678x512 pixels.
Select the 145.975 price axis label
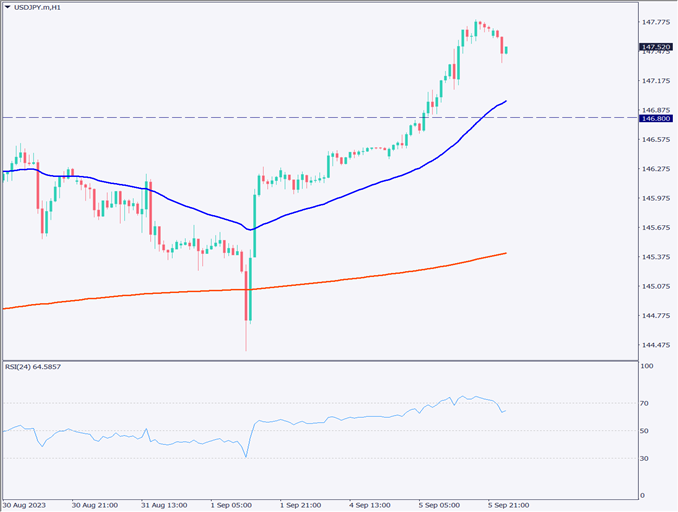tap(656, 198)
